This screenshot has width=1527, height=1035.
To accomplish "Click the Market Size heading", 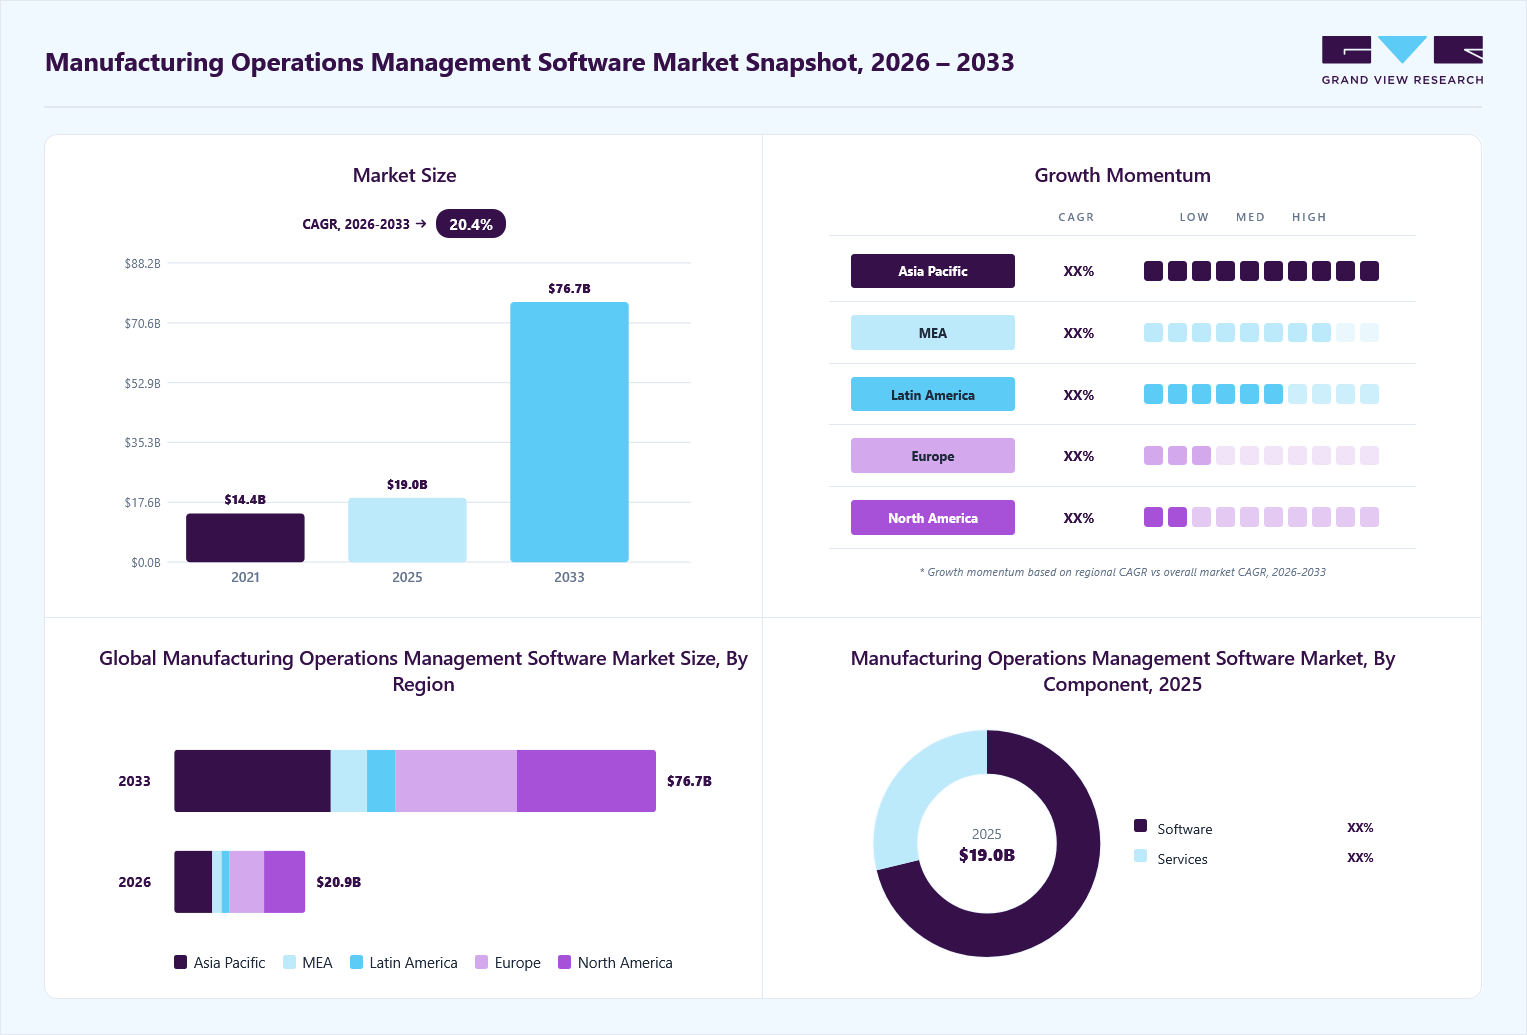I will point(404,175).
